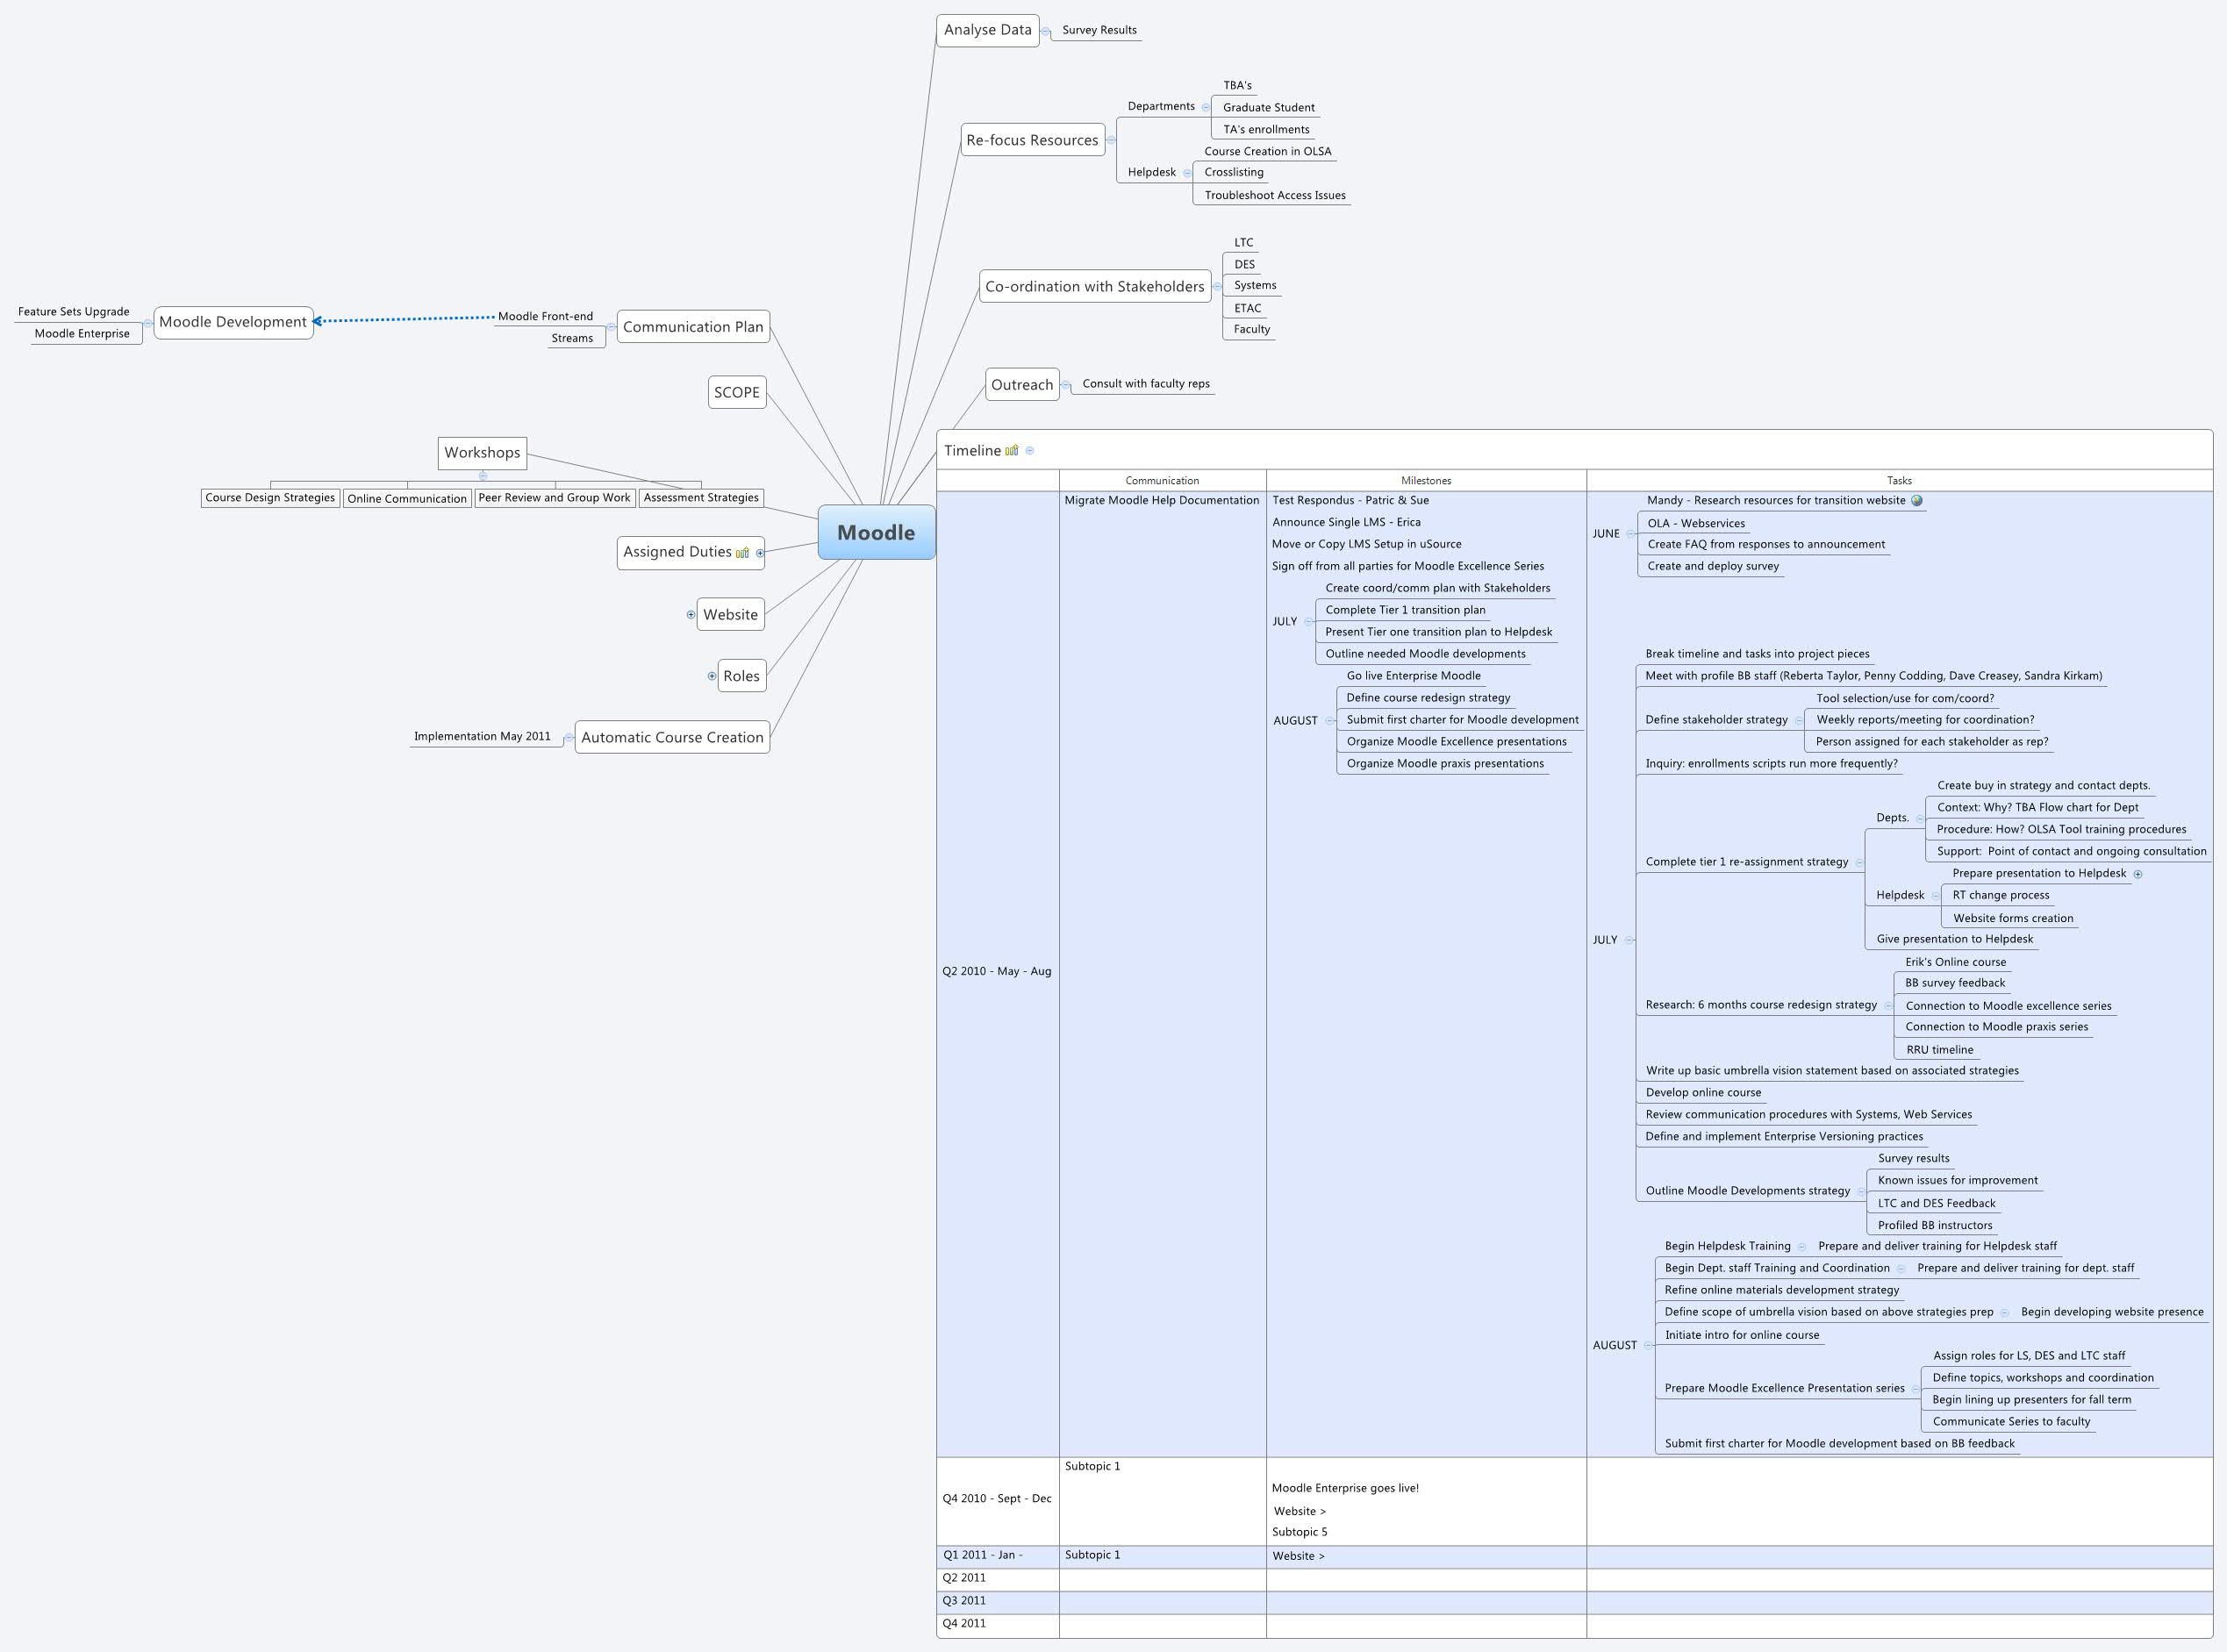Click 'Consult with faculty reps' node
2227x1652 pixels.
1145,383
